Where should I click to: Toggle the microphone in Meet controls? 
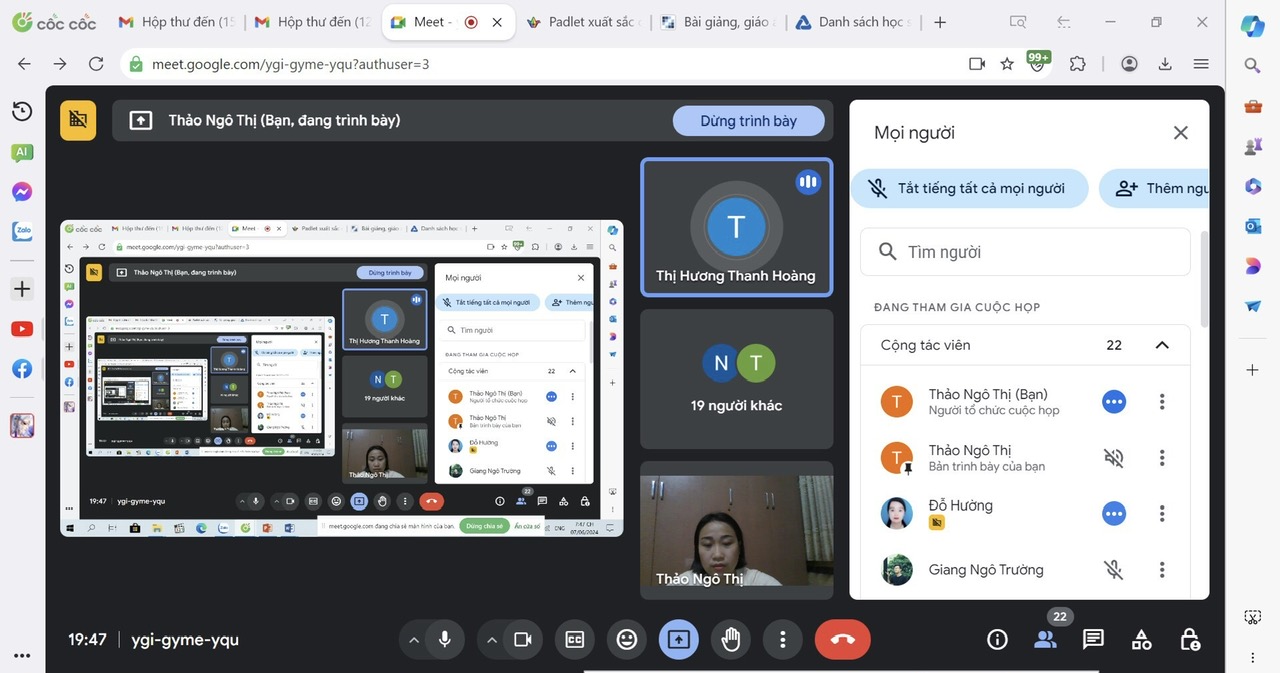[x=444, y=639]
